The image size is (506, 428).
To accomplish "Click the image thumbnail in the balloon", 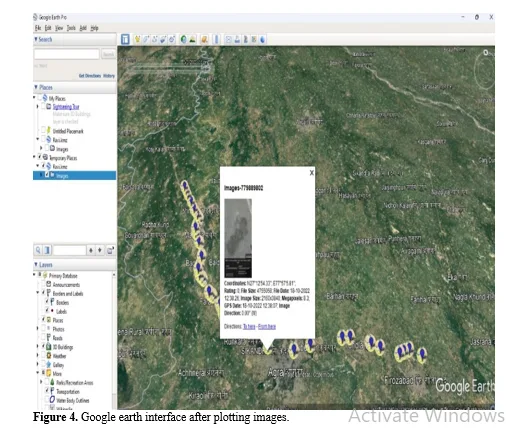I will (x=238, y=238).
